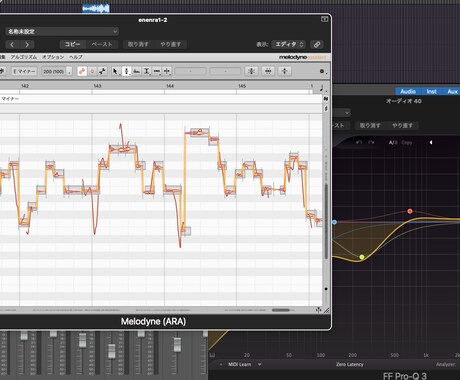Click the second empty inspector value field
This screenshot has width=460, height=380.
pos(225,71)
